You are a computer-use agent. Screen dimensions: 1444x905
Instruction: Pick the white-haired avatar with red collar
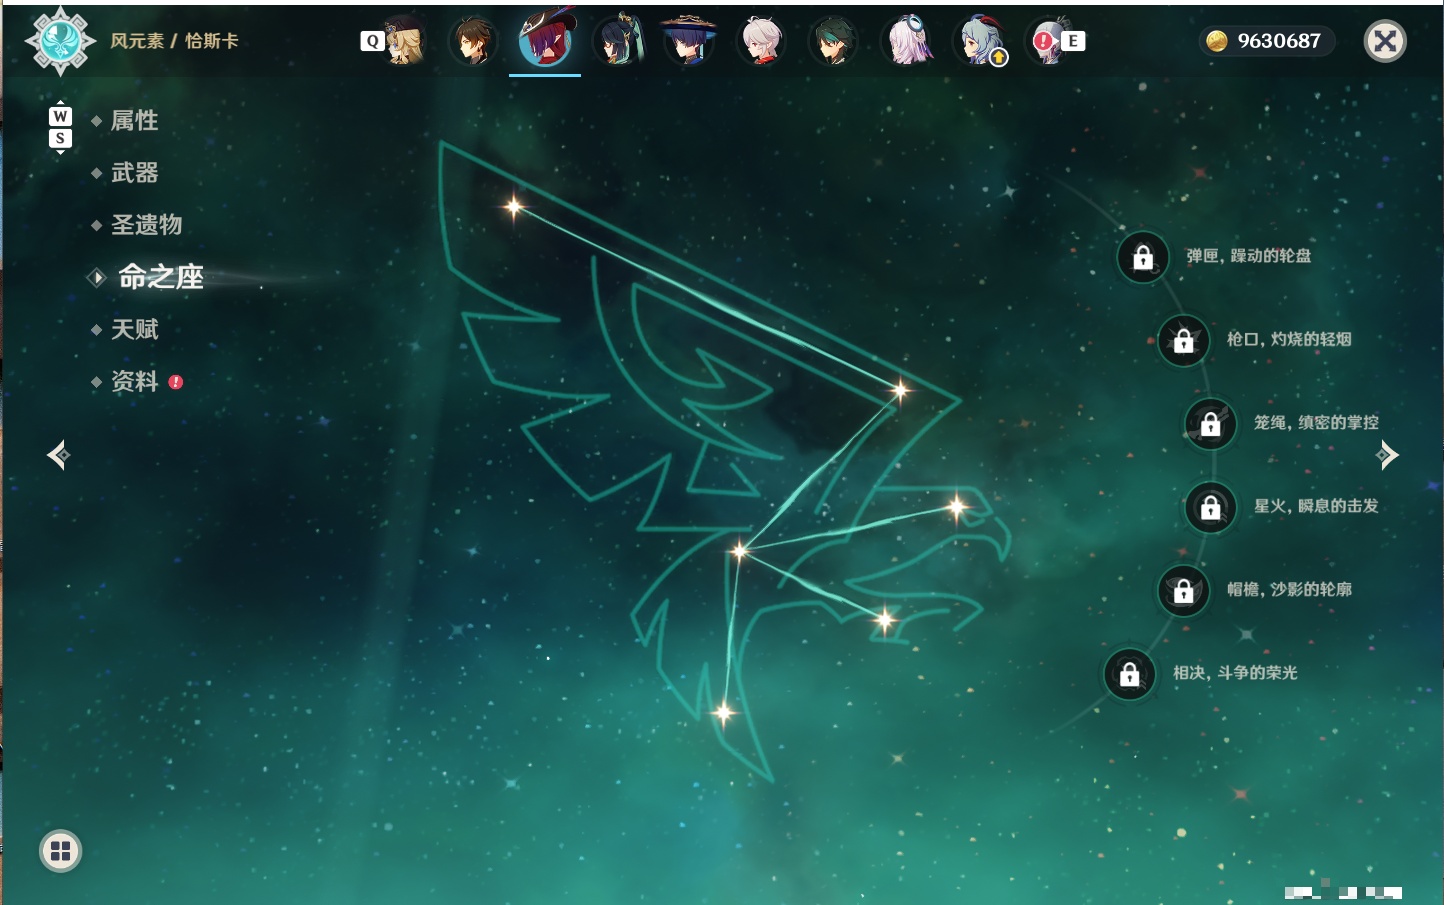pos(761,41)
